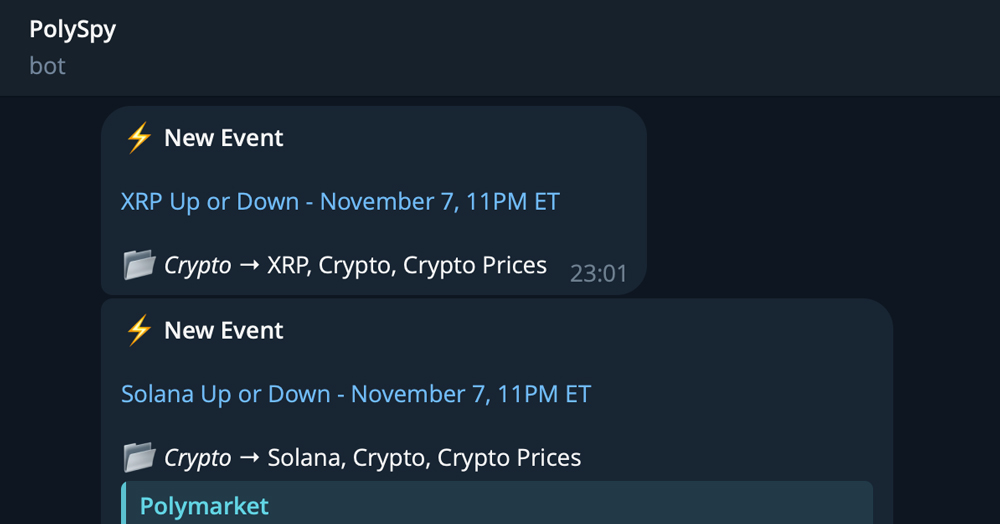Click the italic Crypto category in the XRP message
The width and height of the screenshot is (1000, 524).
coord(197,266)
